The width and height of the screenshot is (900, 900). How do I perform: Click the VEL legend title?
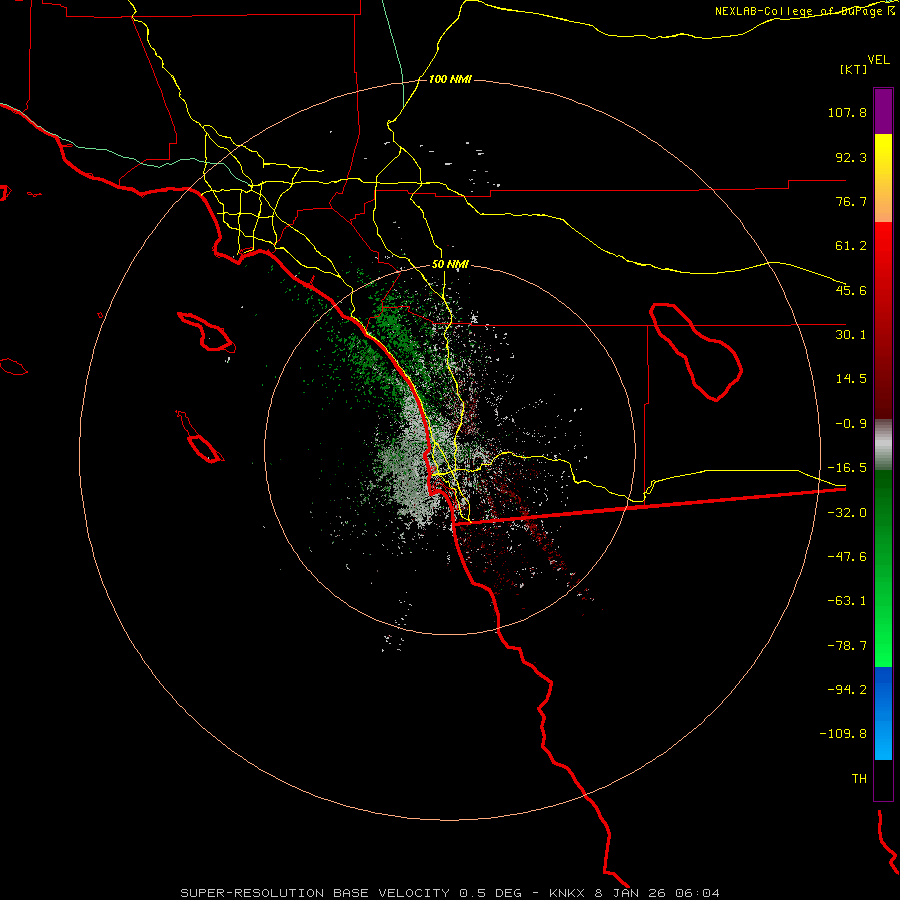(878, 60)
